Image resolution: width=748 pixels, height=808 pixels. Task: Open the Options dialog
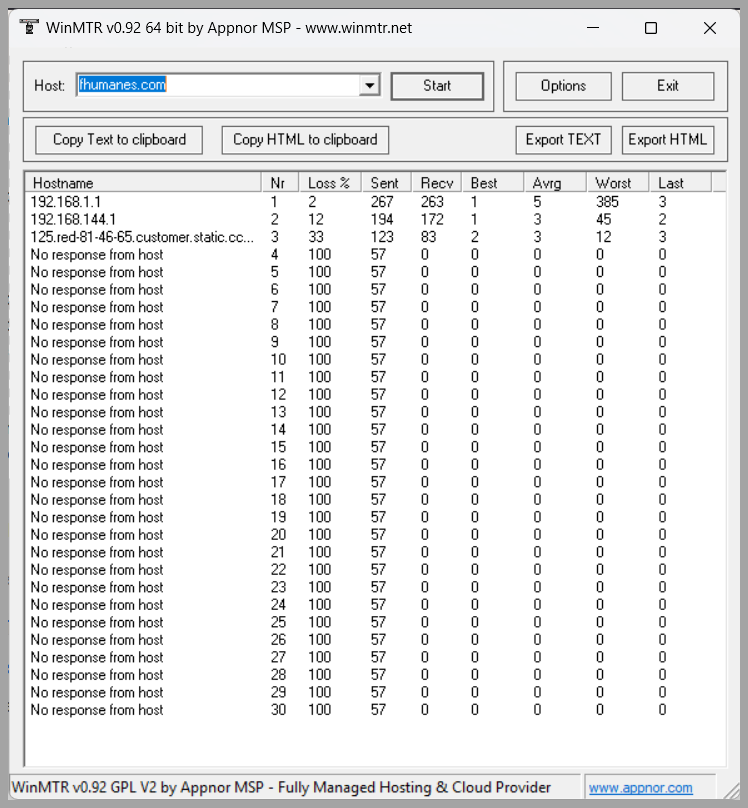coord(563,86)
